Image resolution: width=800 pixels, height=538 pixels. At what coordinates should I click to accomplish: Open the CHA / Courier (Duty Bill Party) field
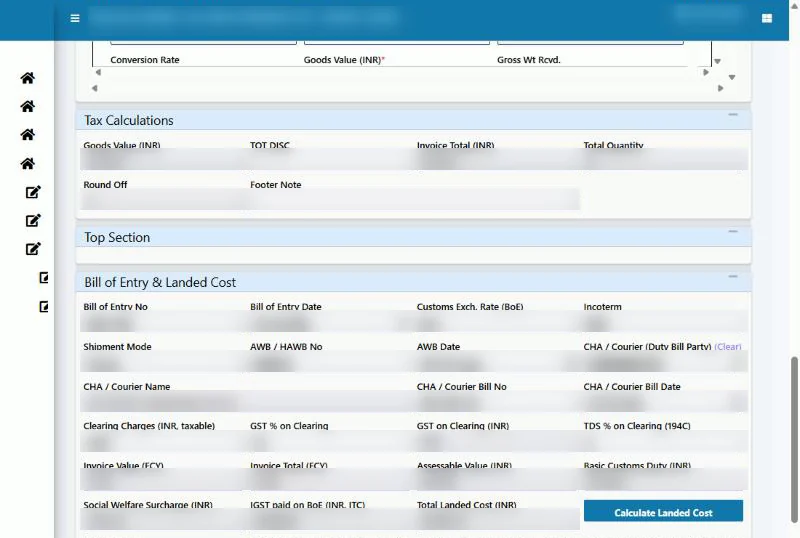tap(664, 361)
